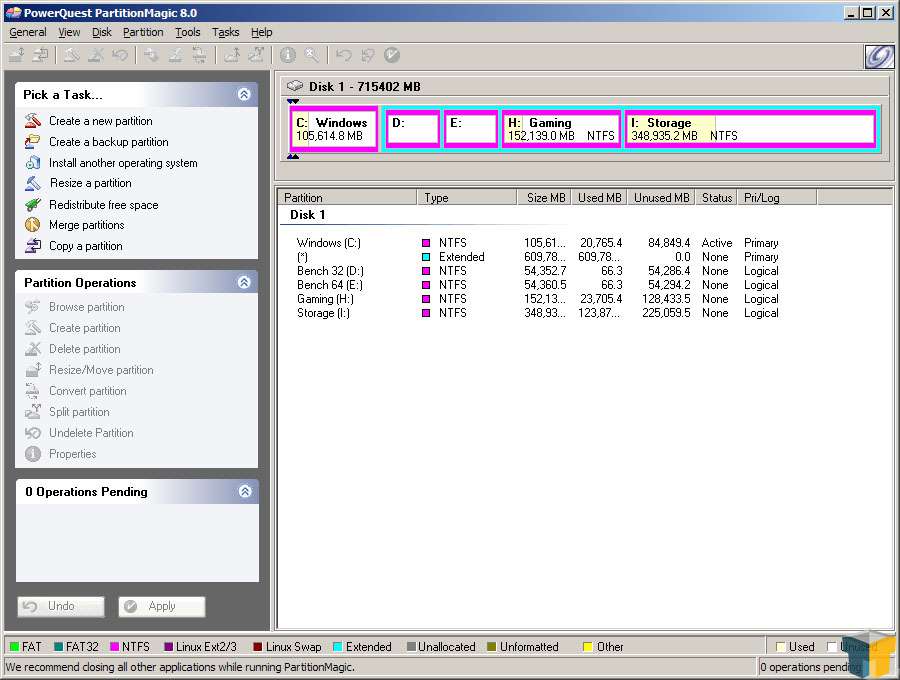Select I: Storage block in disk map
Image resolution: width=900 pixels, height=680 pixels.
[751, 129]
